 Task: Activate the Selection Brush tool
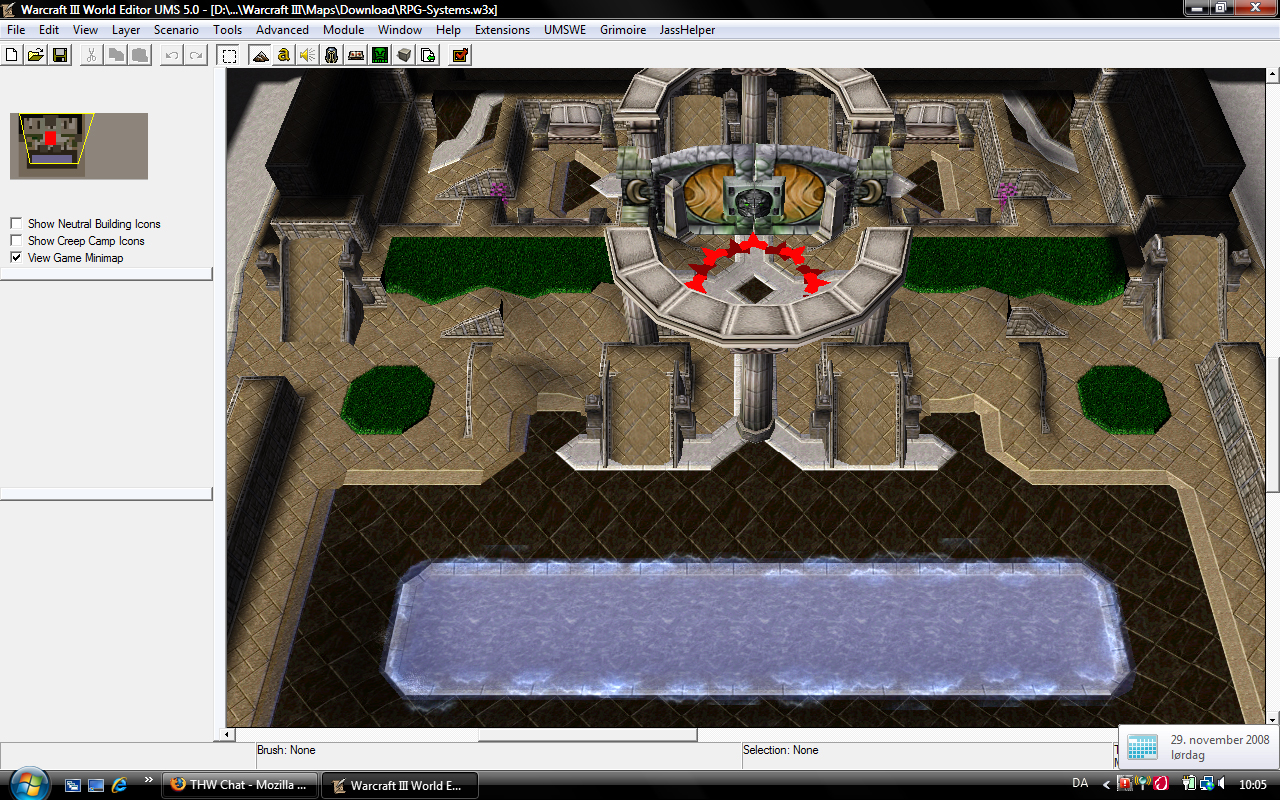(x=229, y=55)
